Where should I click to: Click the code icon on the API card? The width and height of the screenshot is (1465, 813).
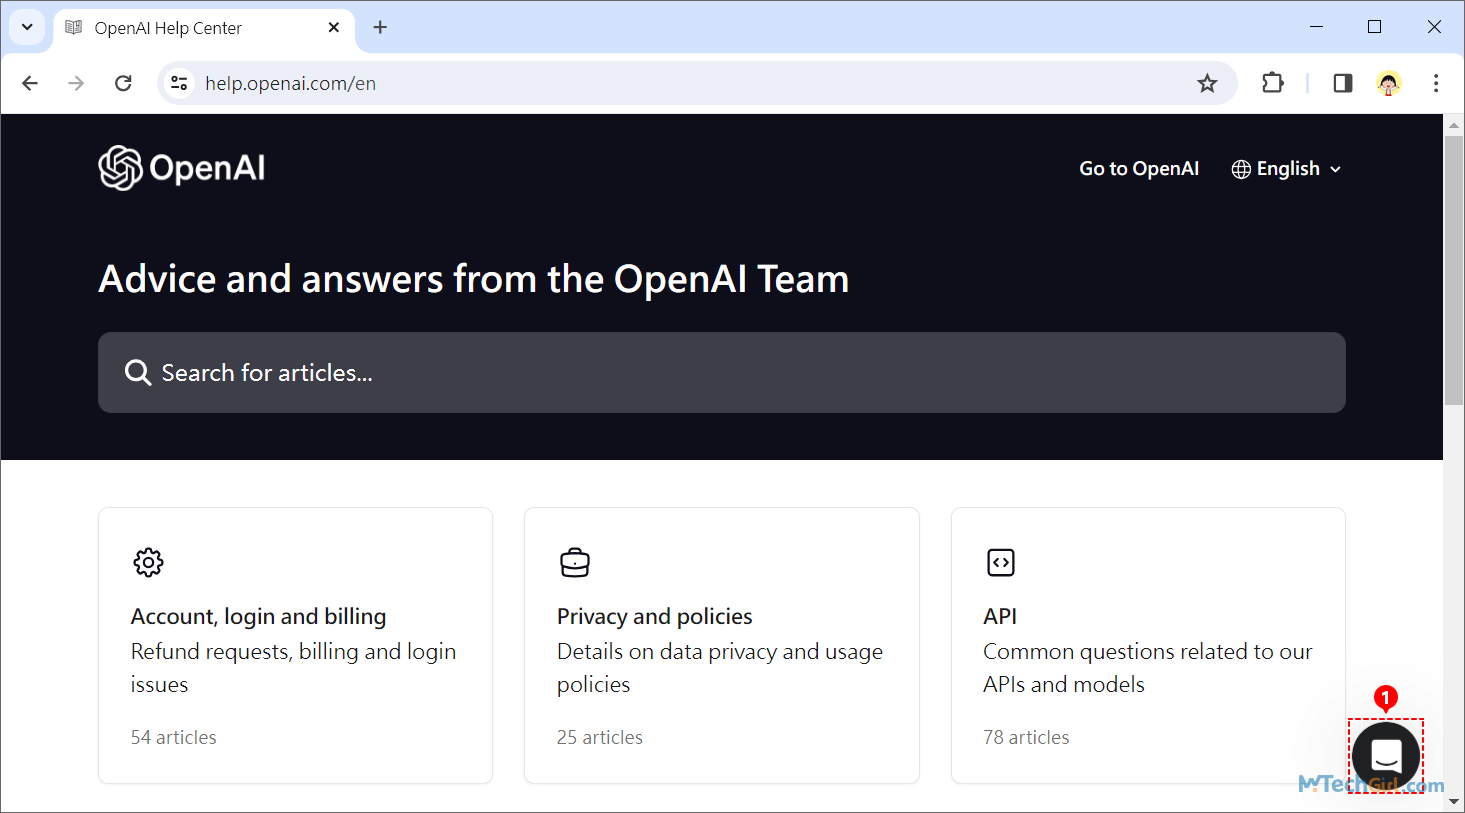pos(1001,562)
